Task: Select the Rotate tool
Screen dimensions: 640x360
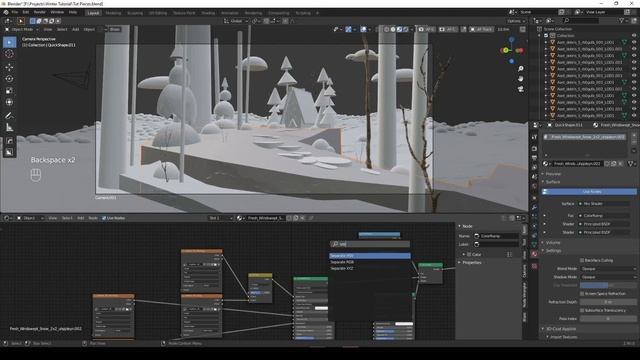Action: coord(9,79)
